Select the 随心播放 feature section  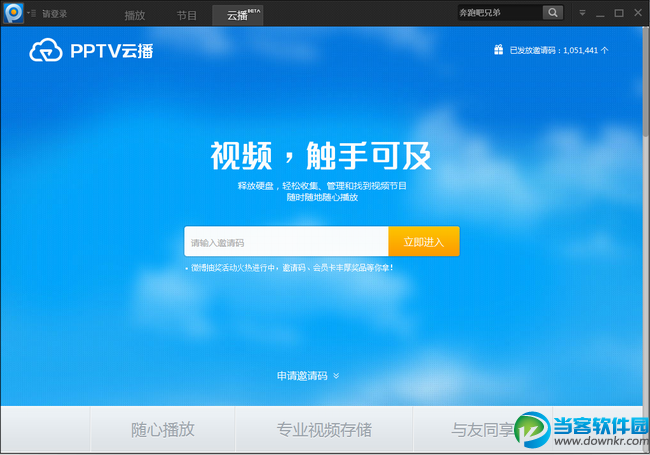click(x=162, y=429)
